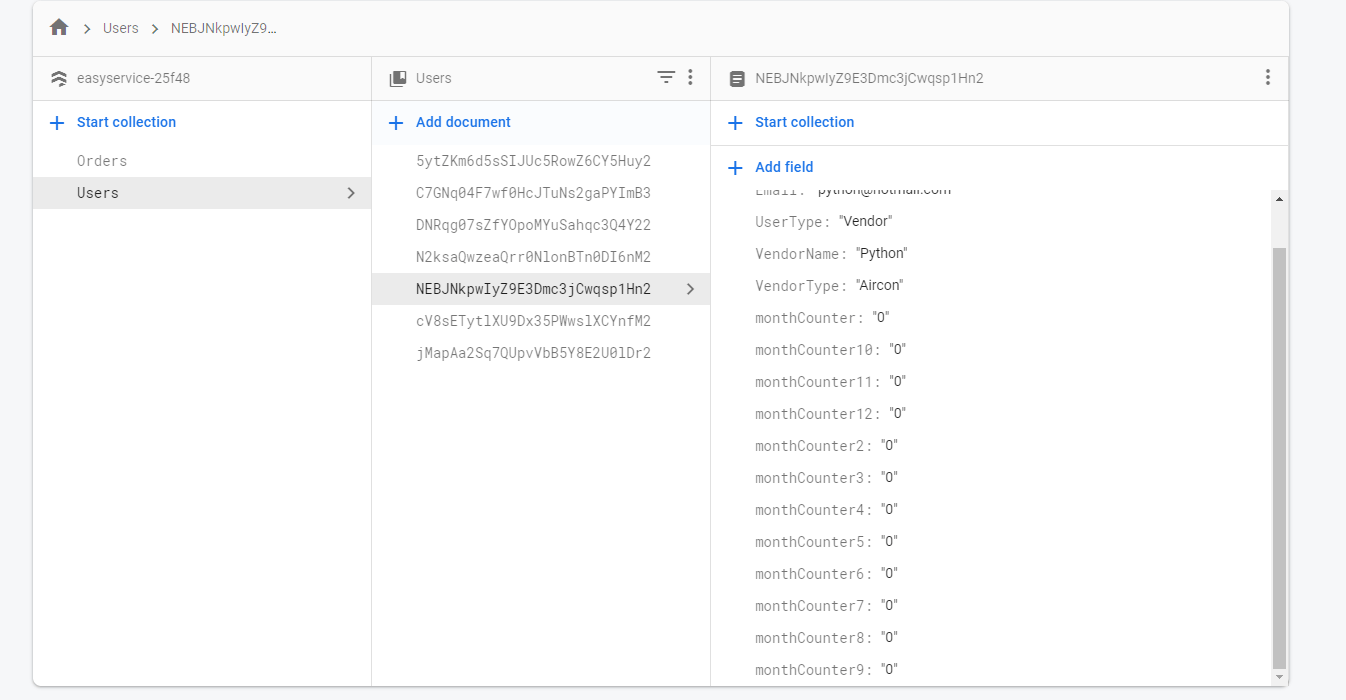Image resolution: width=1346 pixels, height=700 pixels.
Task: Click the monthCounter12 field
Action: (x=817, y=414)
